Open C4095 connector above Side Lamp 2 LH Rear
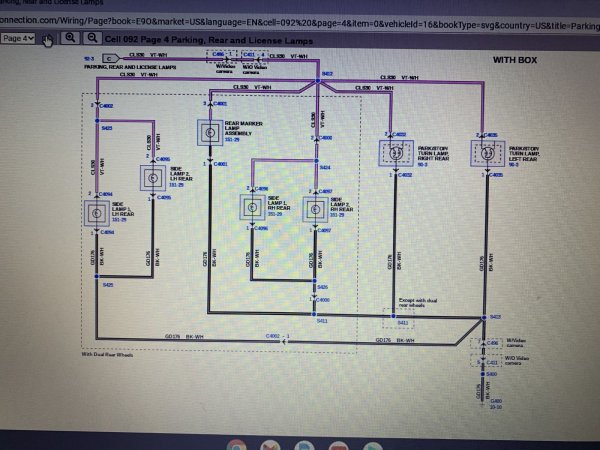 (163, 159)
